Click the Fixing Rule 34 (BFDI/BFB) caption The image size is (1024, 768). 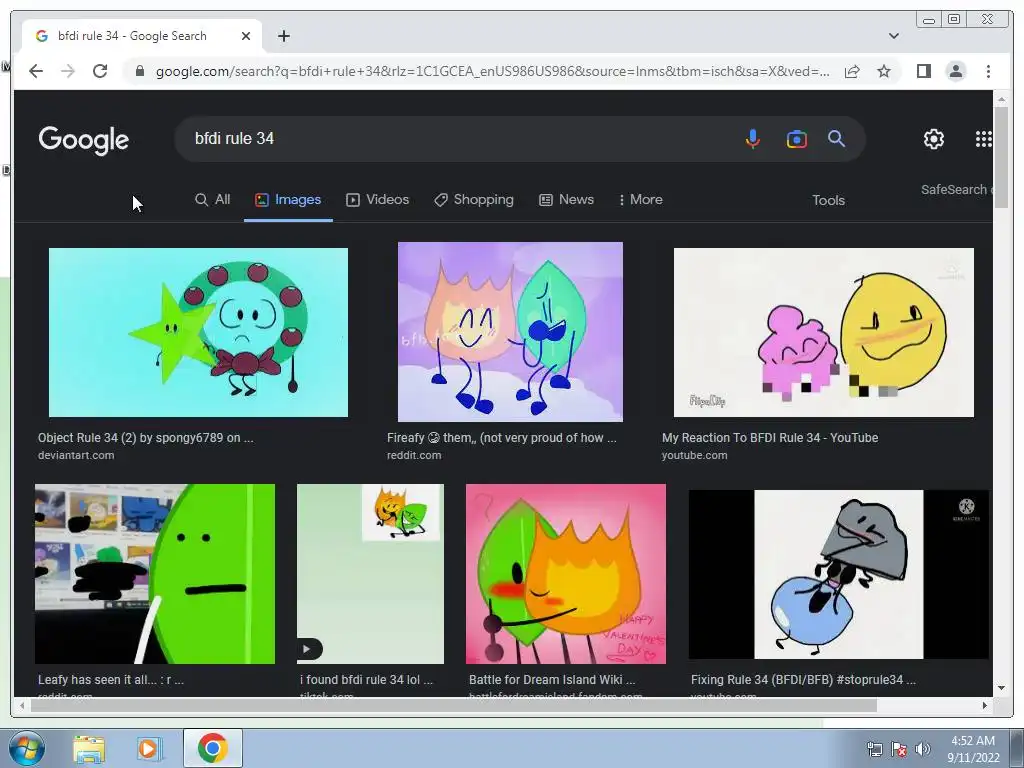(803, 680)
